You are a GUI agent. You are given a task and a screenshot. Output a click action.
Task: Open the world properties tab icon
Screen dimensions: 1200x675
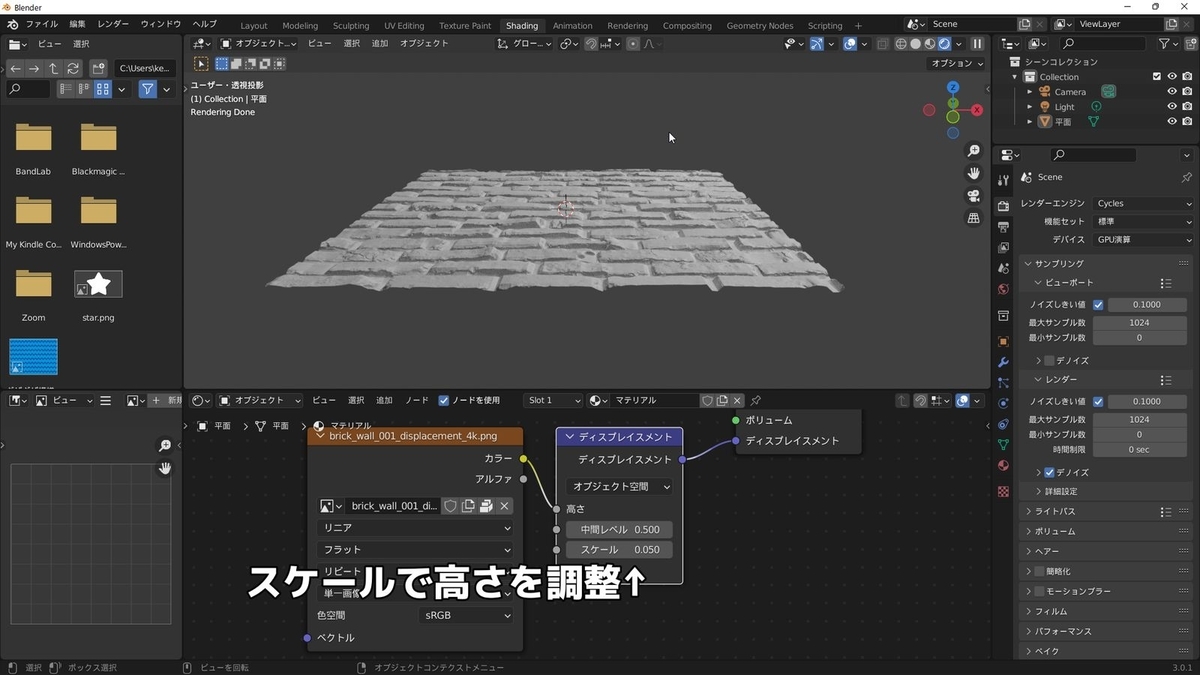1003,290
